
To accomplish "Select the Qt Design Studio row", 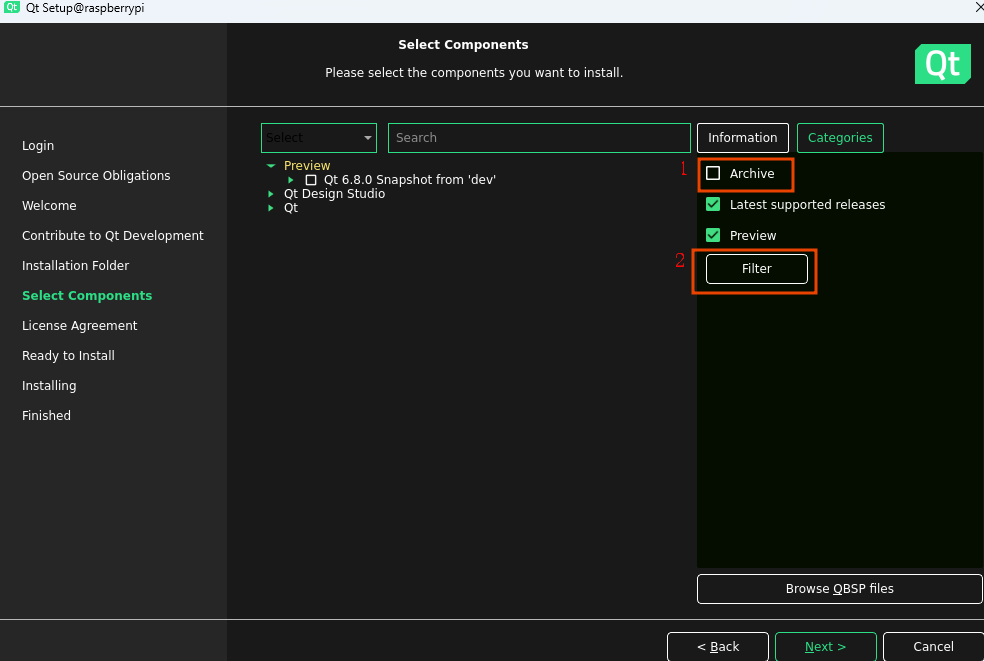I will 334,194.
